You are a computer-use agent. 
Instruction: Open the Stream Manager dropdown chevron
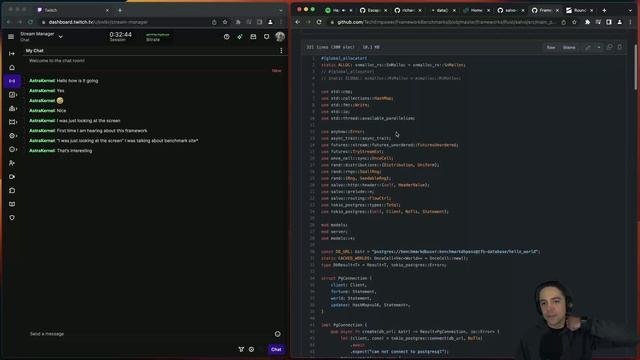click(61, 37)
